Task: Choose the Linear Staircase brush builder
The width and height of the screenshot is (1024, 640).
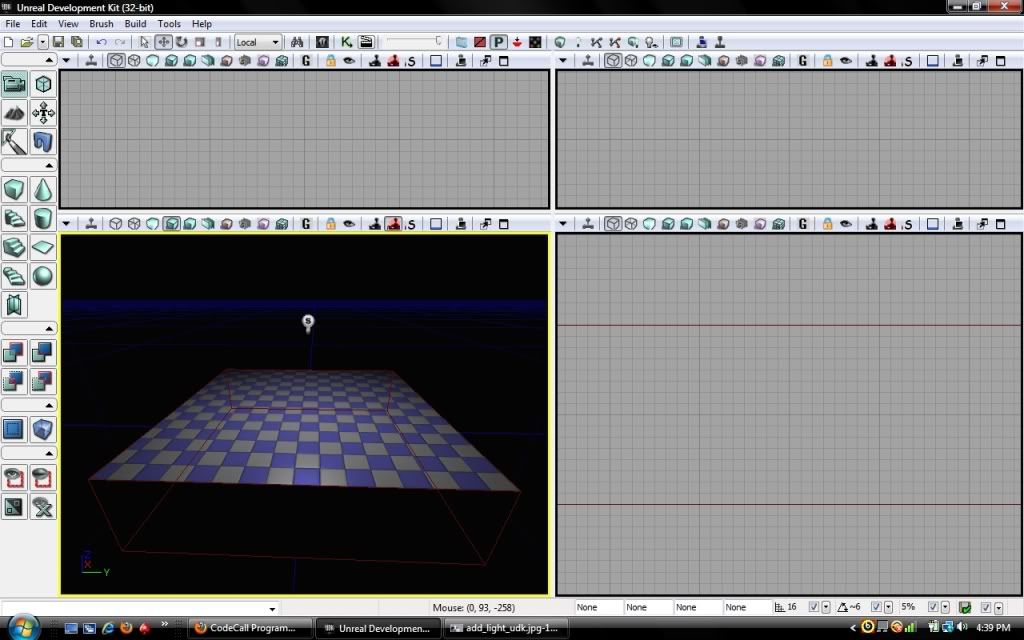Action: [14, 247]
